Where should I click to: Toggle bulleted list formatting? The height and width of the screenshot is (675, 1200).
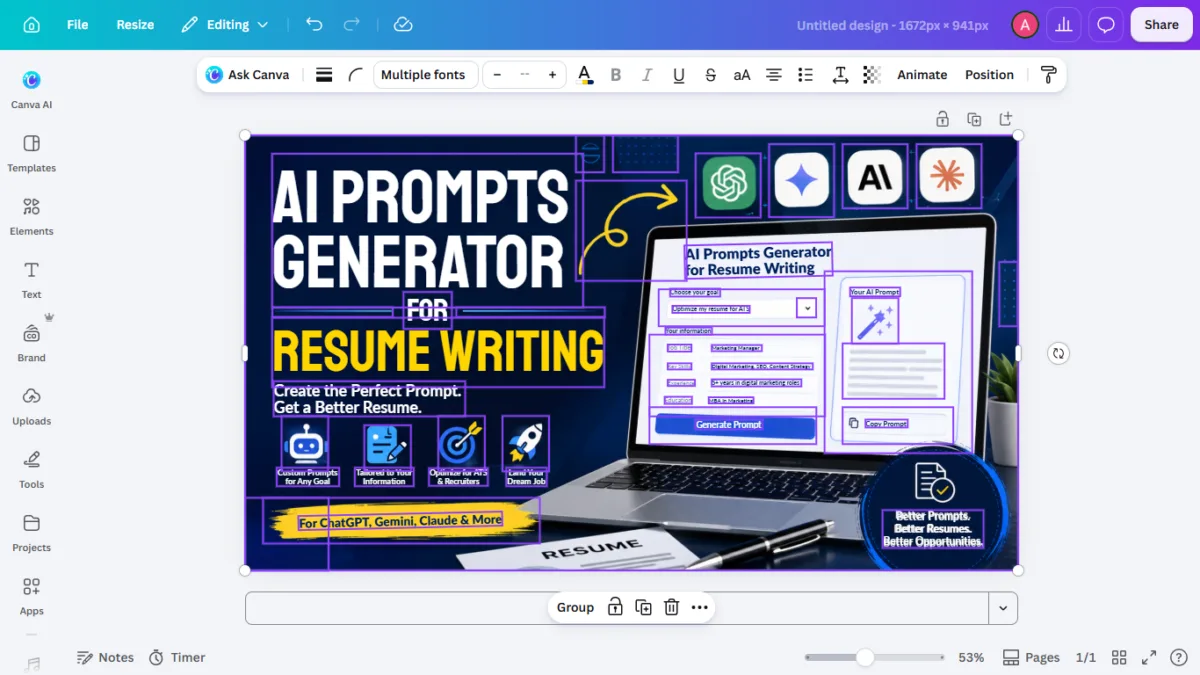806,75
